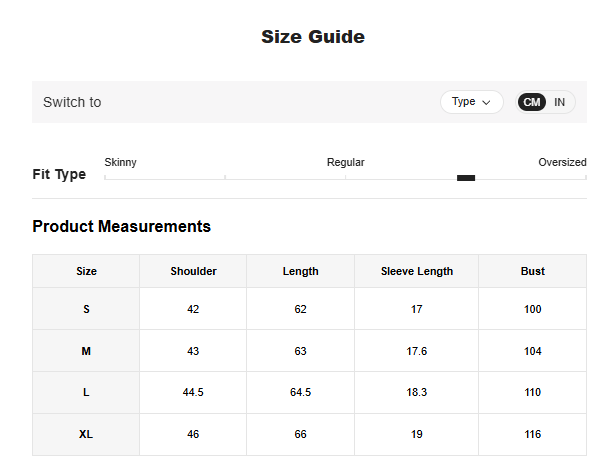Open the Type dropdown
Image resolution: width=600 pixels, height=465 pixels.
point(471,102)
